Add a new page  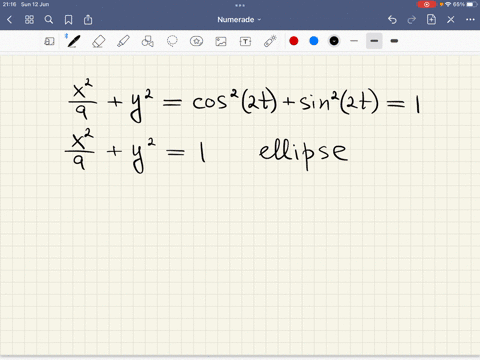[x=431, y=19]
